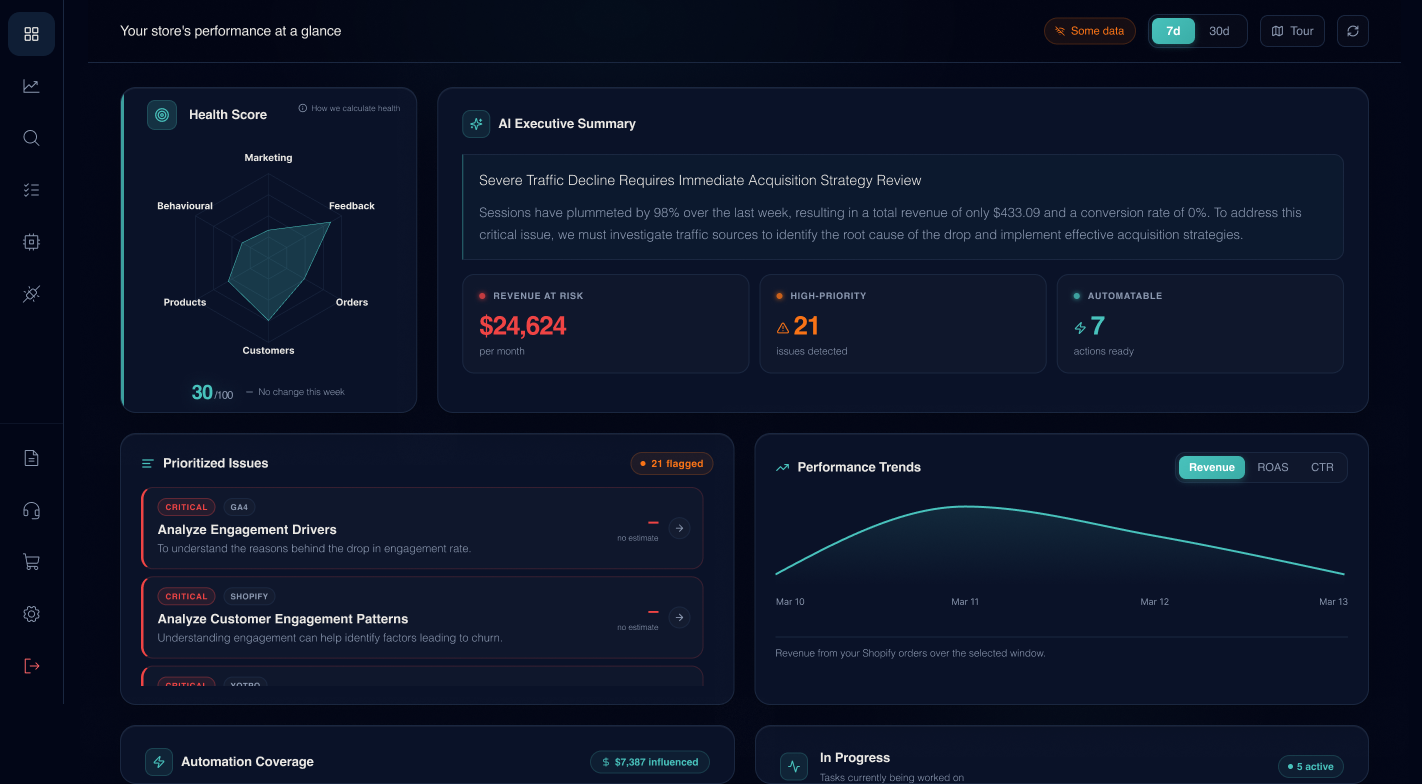Open the automation chip sidebar icon

coord(31,242)
